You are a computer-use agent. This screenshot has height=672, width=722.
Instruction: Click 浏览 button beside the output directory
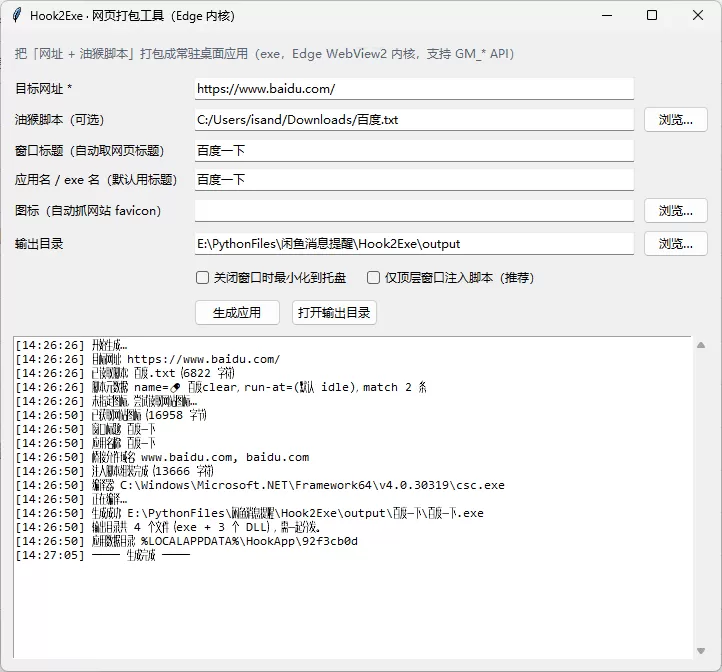(x=675, y=244)
